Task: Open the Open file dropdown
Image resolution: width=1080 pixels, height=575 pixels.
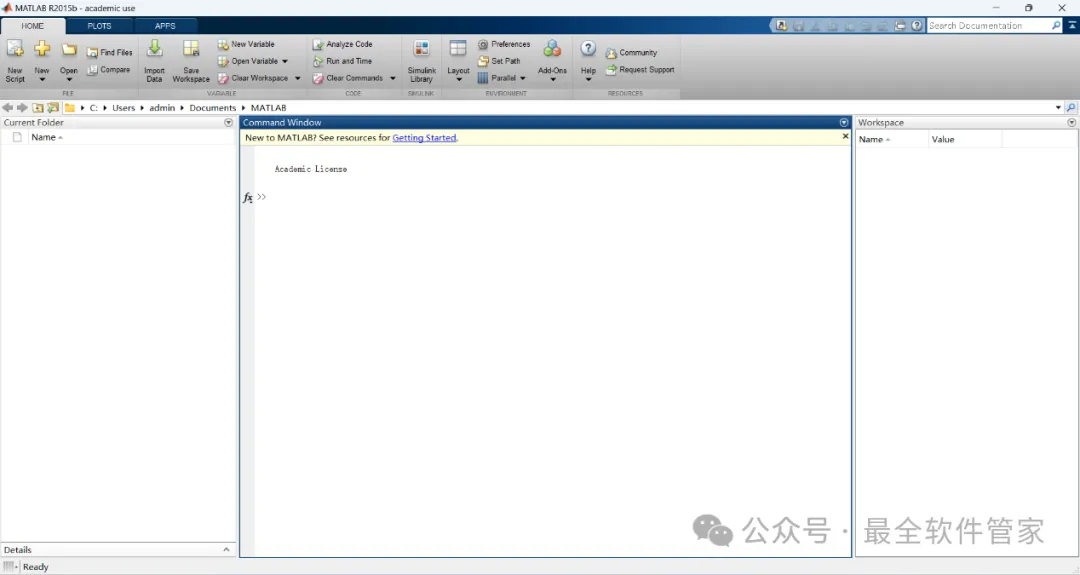Action: [69, 61]
